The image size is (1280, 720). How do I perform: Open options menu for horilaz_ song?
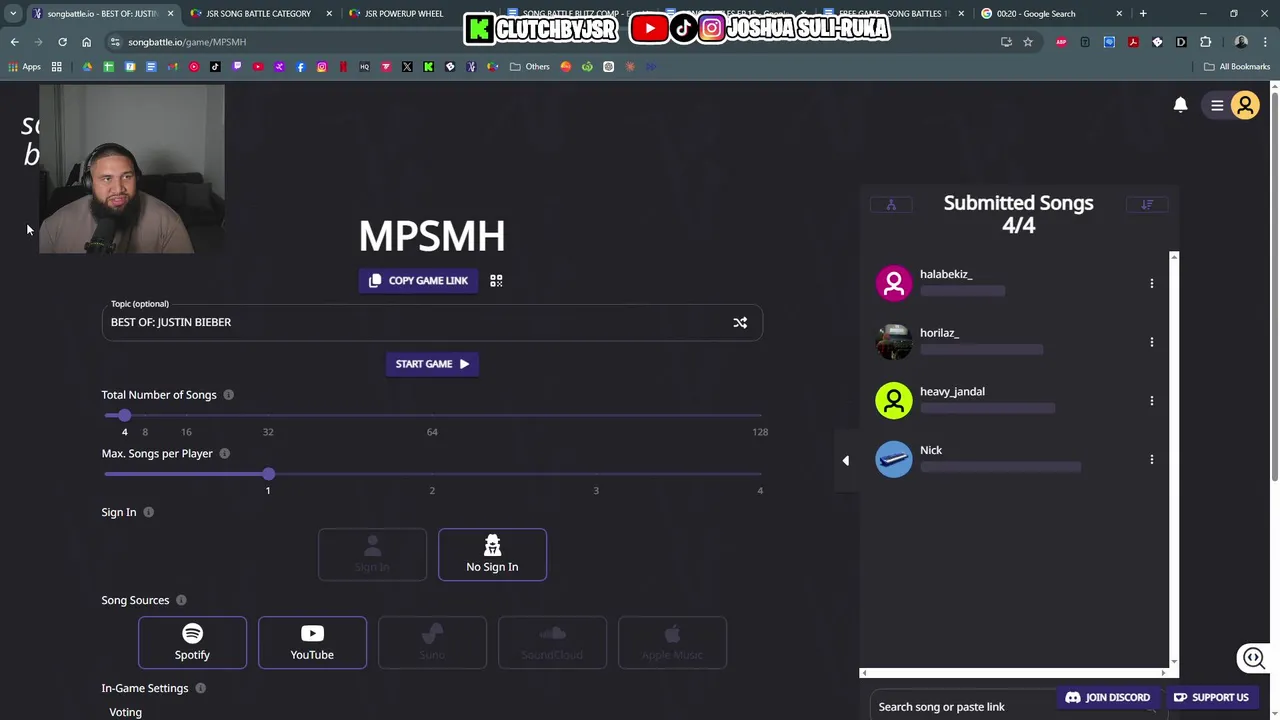[1152, 342]
